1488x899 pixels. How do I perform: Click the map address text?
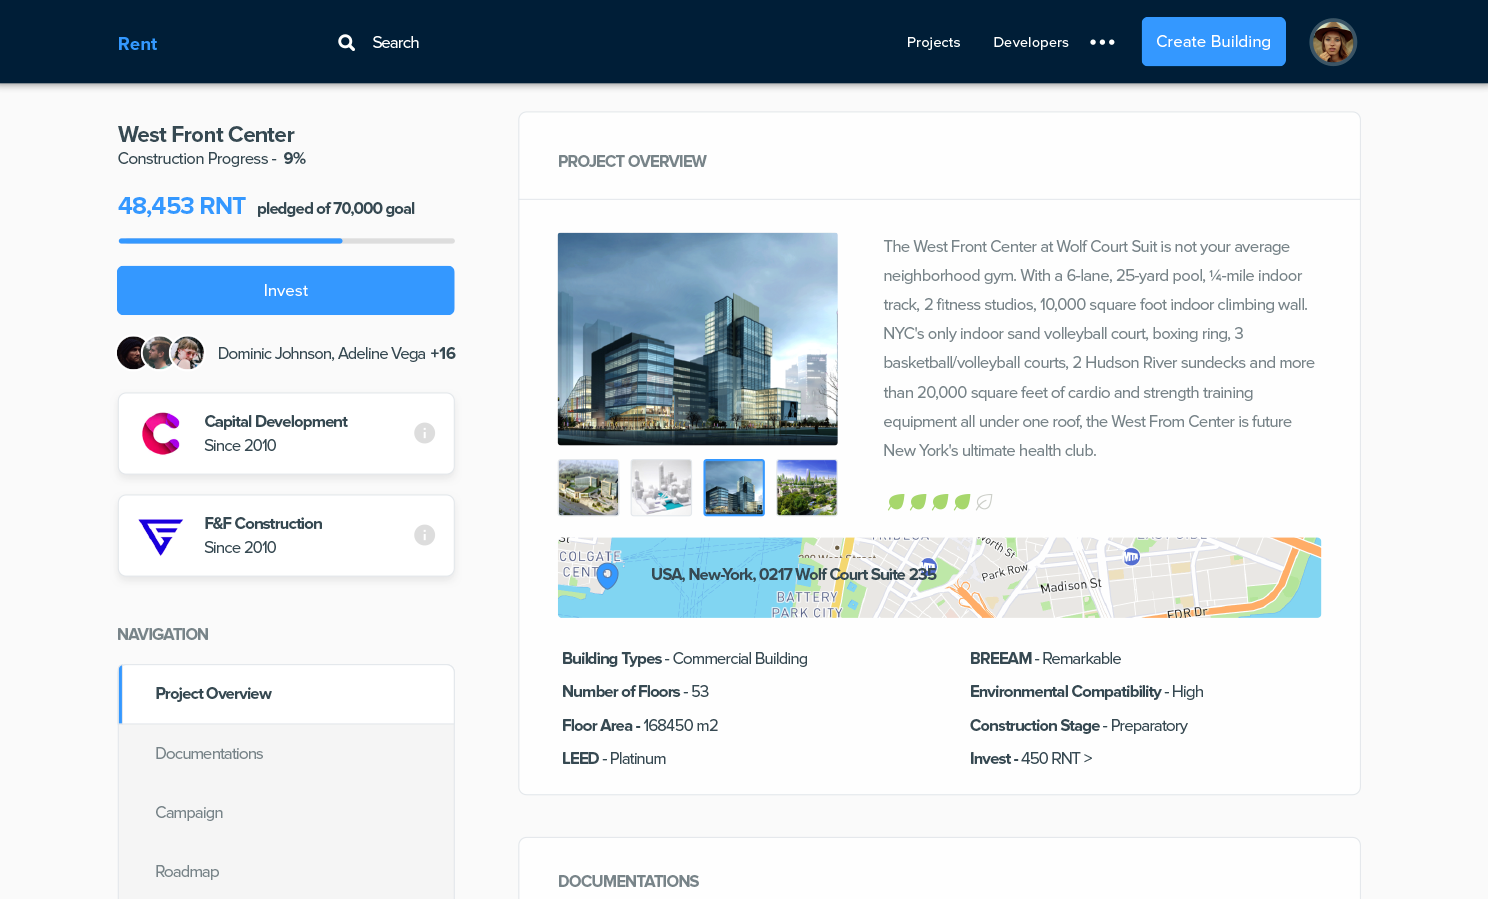794,574
